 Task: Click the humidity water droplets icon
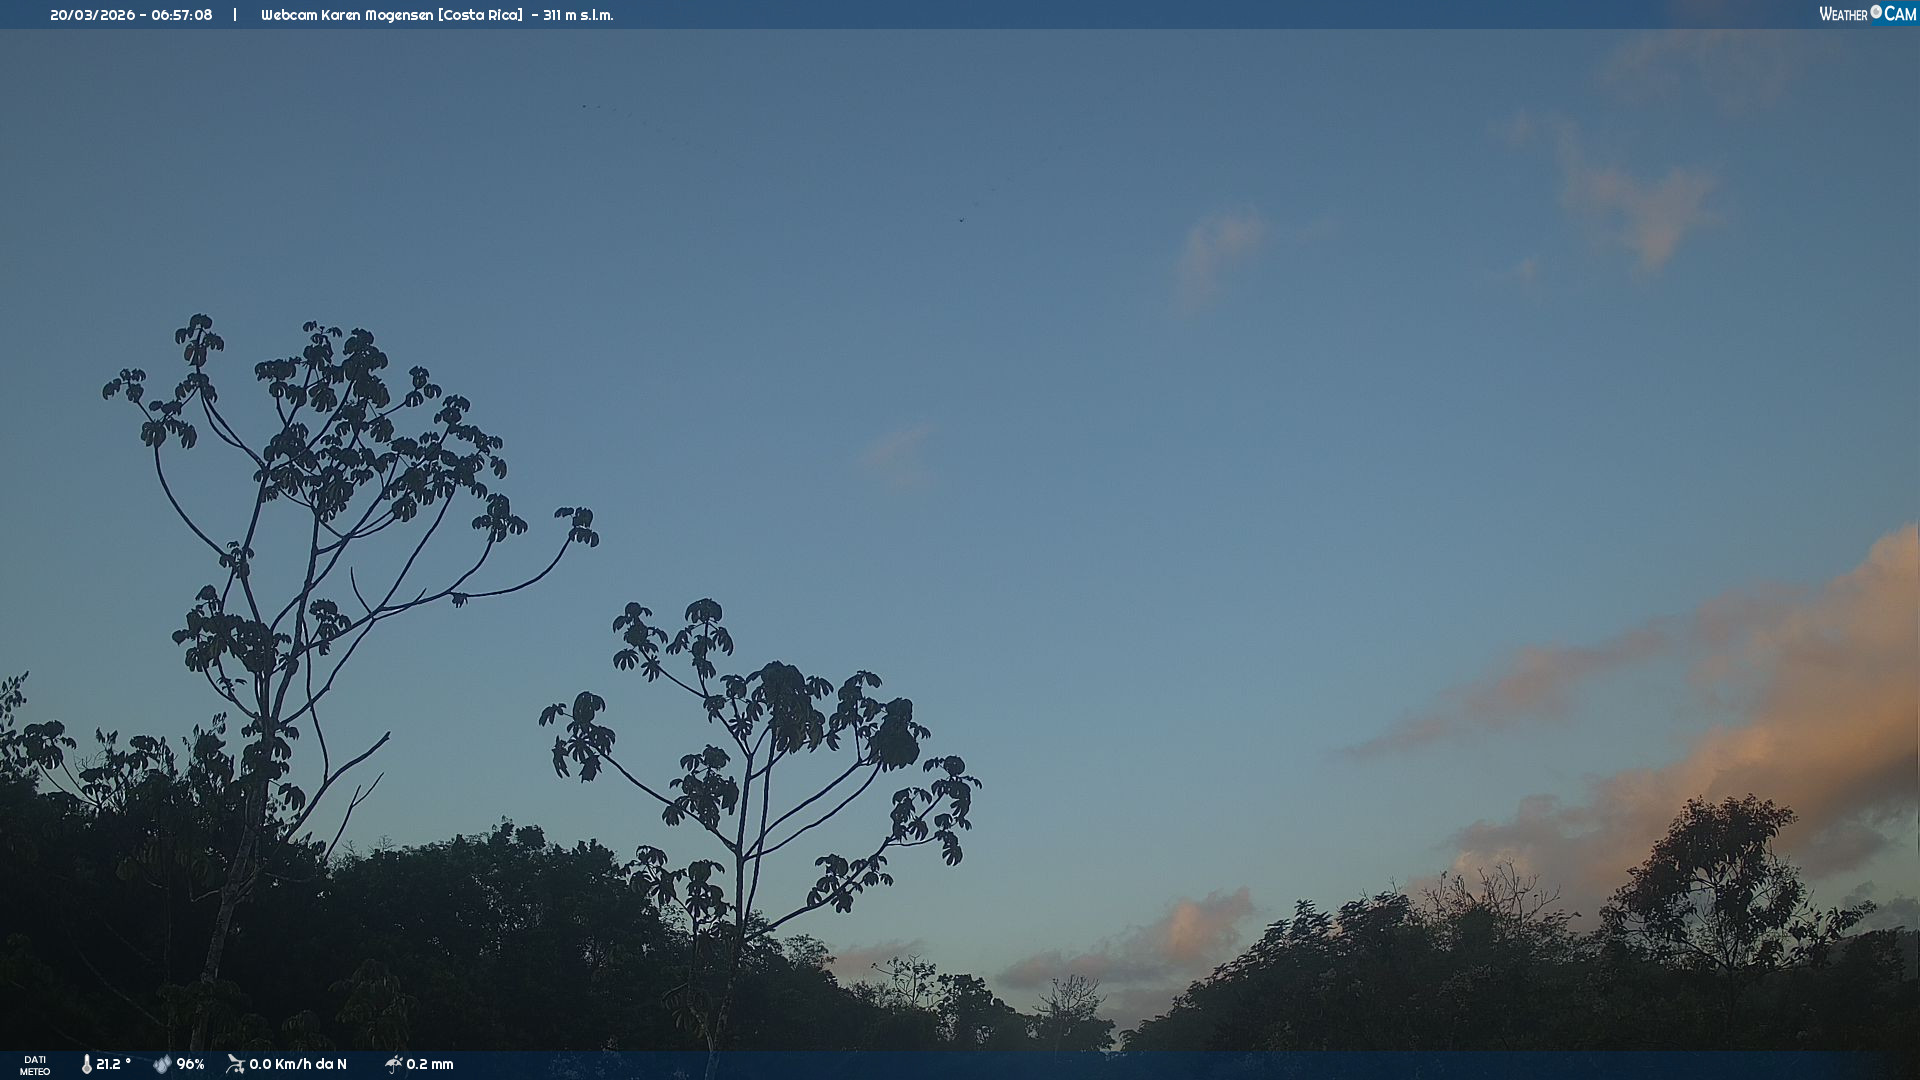162,1064
